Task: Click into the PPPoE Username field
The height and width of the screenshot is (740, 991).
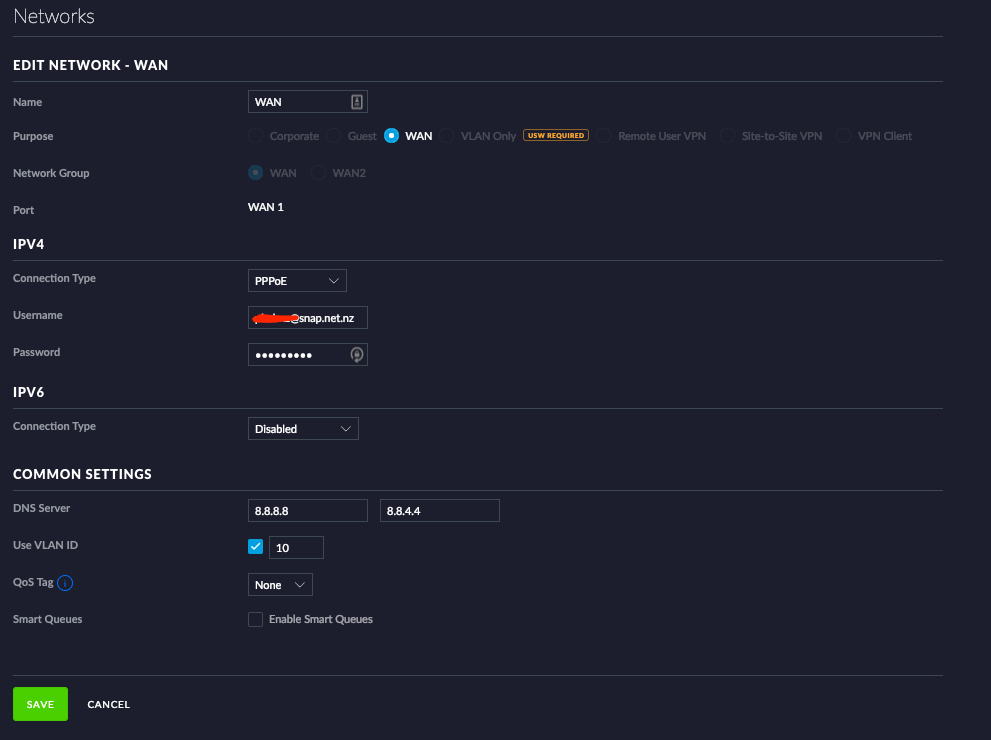Action: (308, 318)
